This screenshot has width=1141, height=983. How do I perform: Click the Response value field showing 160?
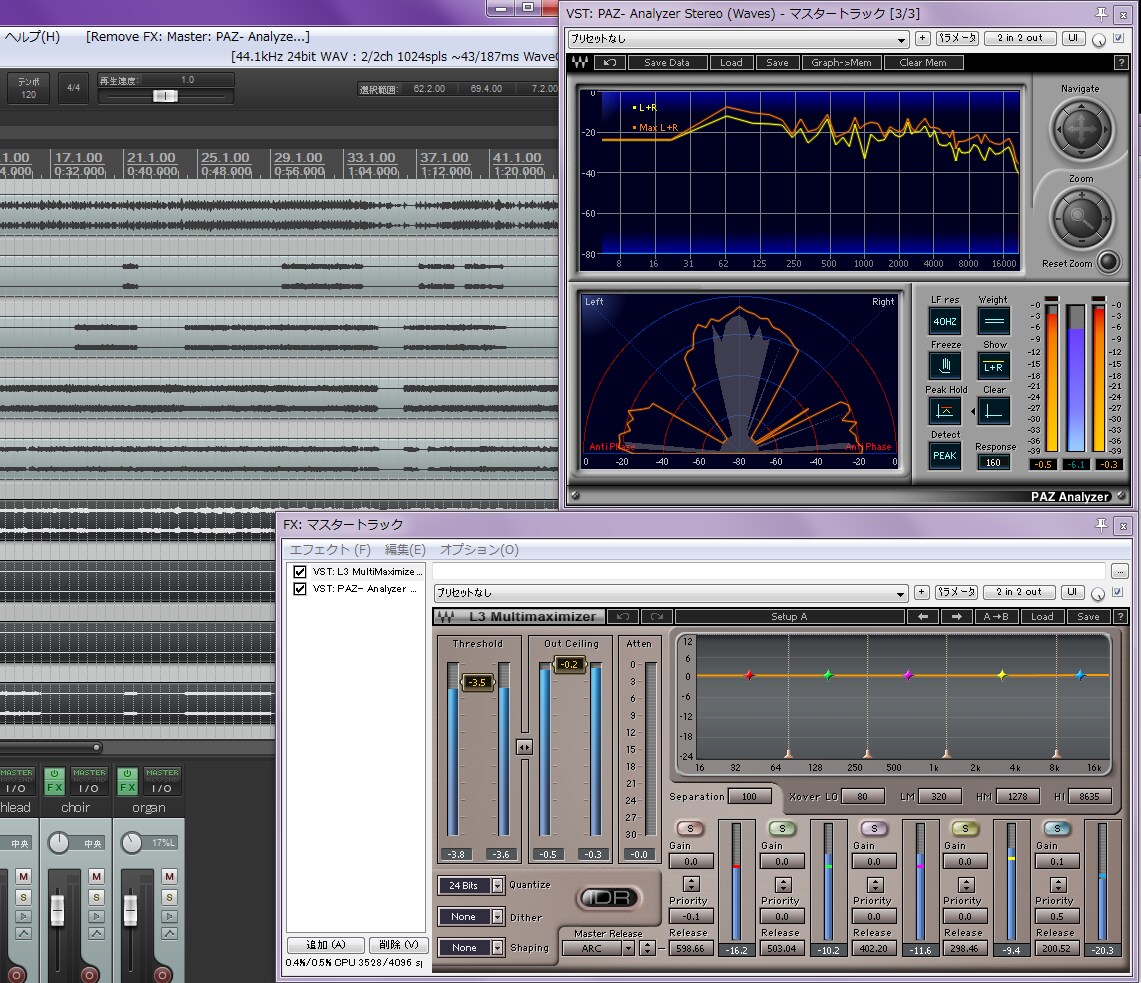[993, 462]
